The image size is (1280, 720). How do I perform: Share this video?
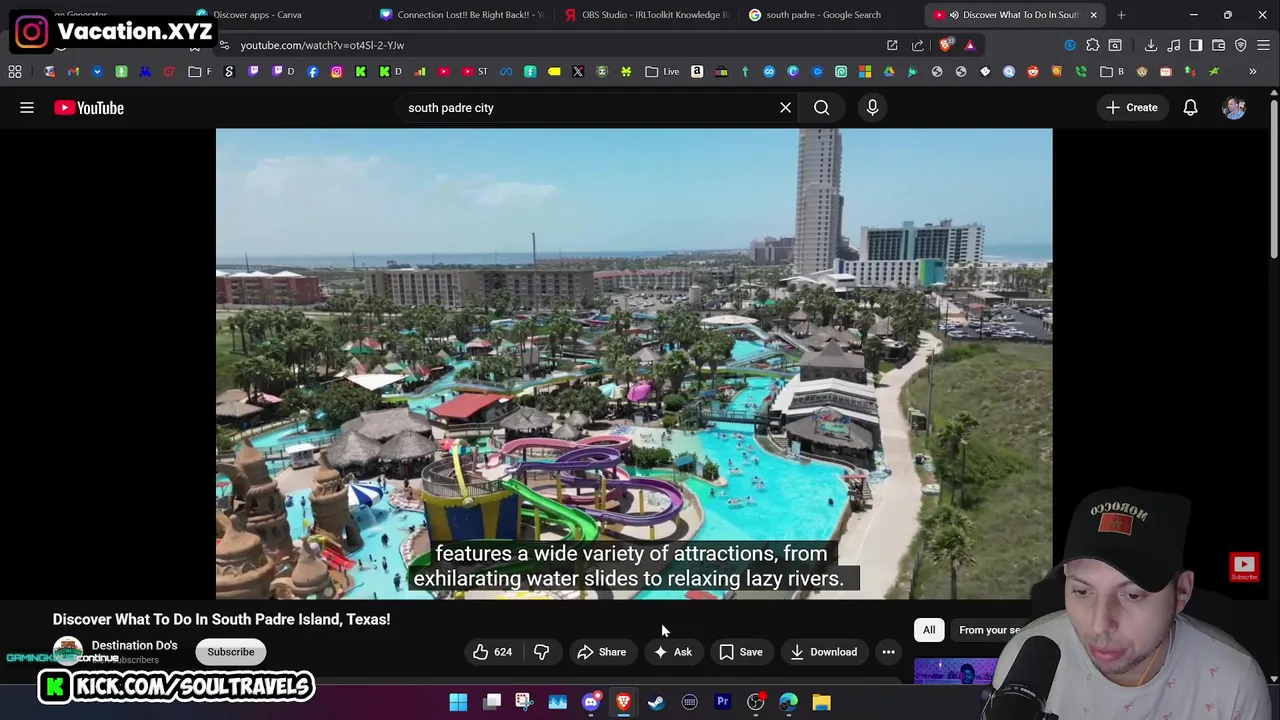click(x=601, y=652)
